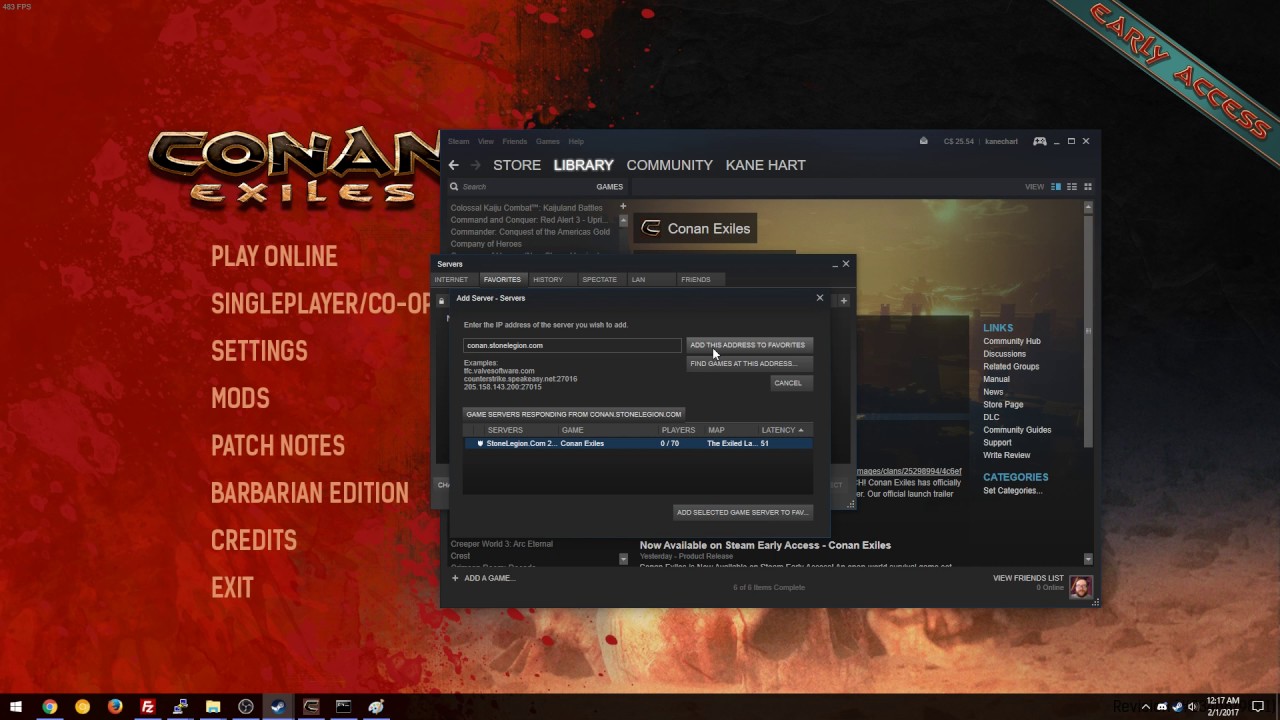Click the plus column icon in Servers window

[x=844, y=300]
